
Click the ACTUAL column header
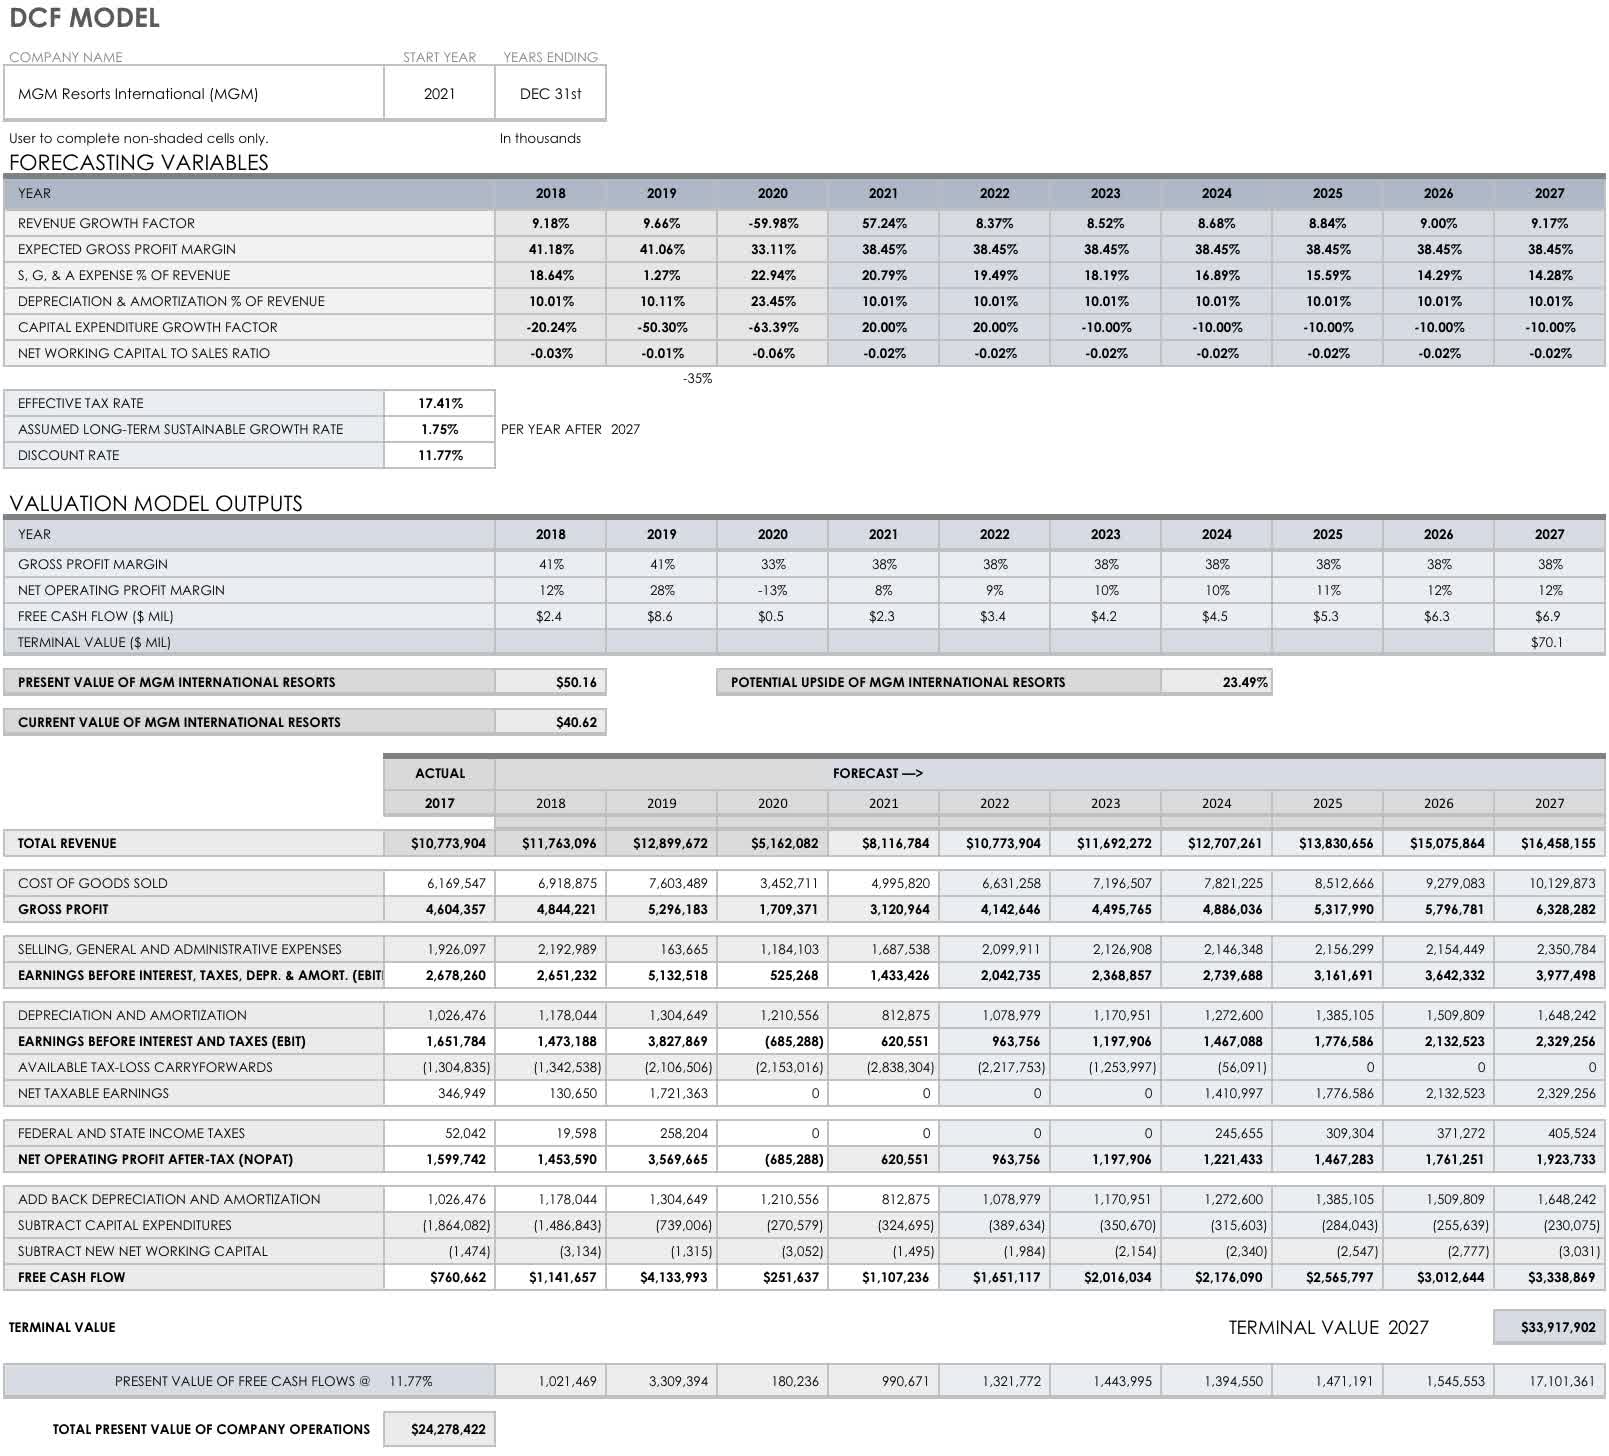tap(439, 773)
